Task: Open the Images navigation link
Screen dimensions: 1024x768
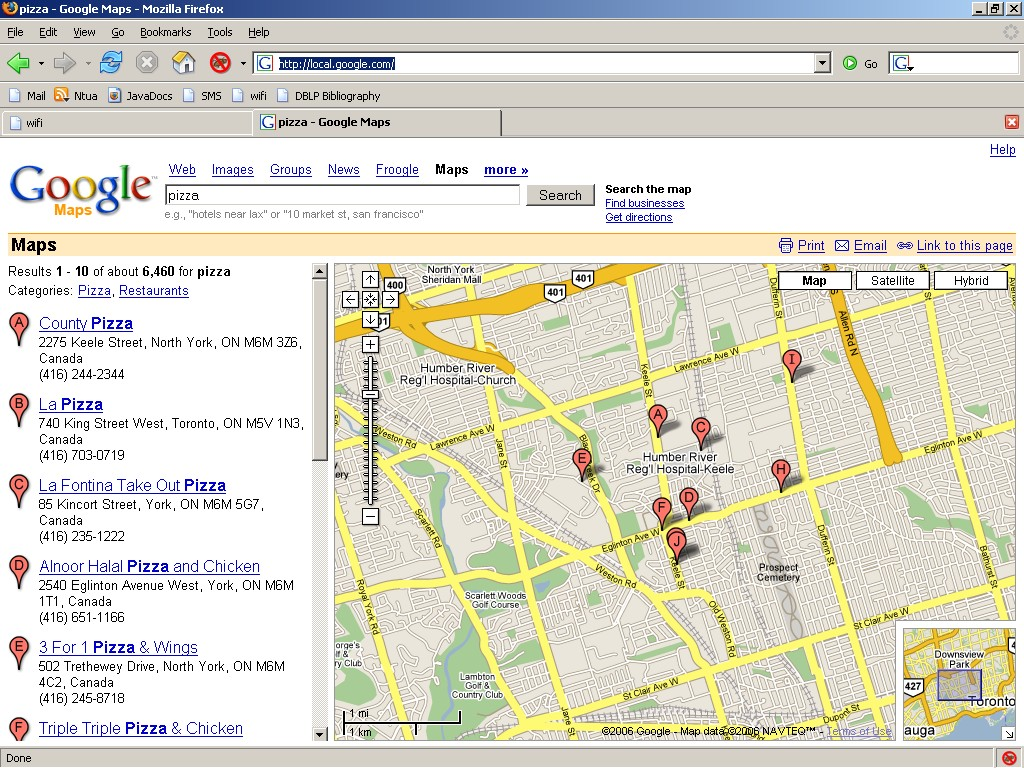Action: coord(232,170)
